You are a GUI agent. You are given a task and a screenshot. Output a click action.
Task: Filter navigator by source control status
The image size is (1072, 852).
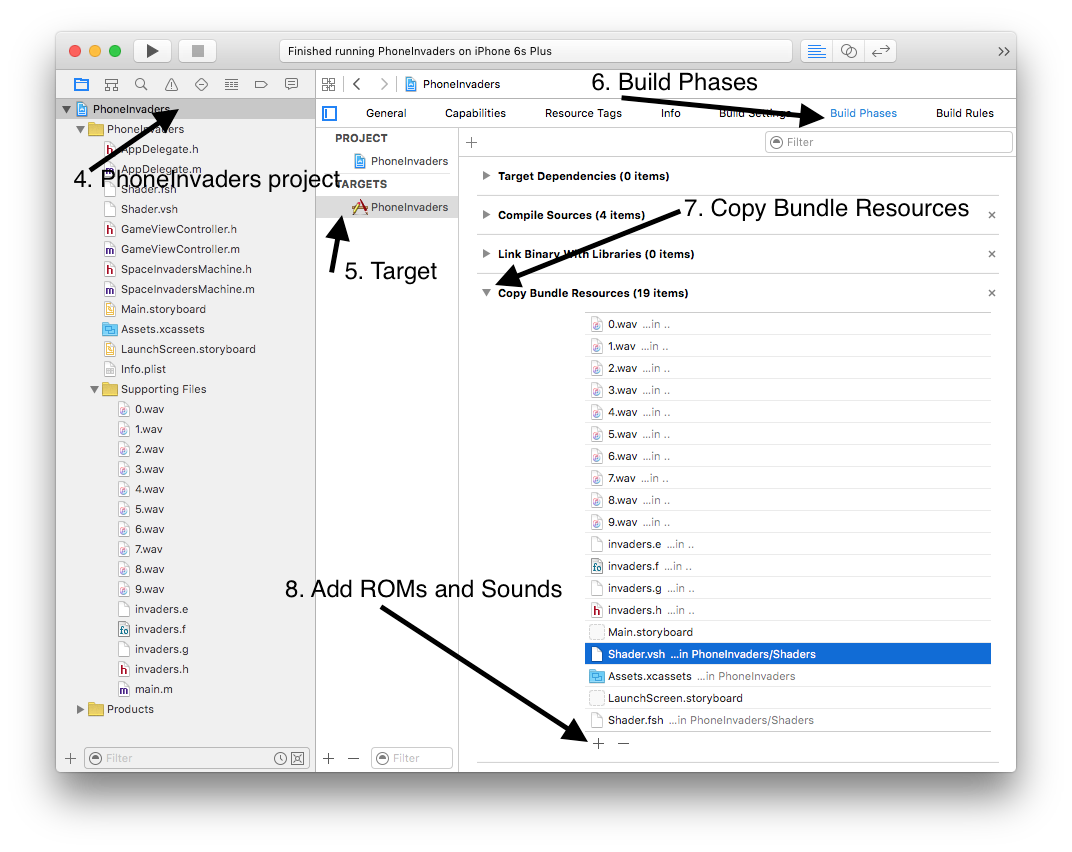[x=298, y=758]
